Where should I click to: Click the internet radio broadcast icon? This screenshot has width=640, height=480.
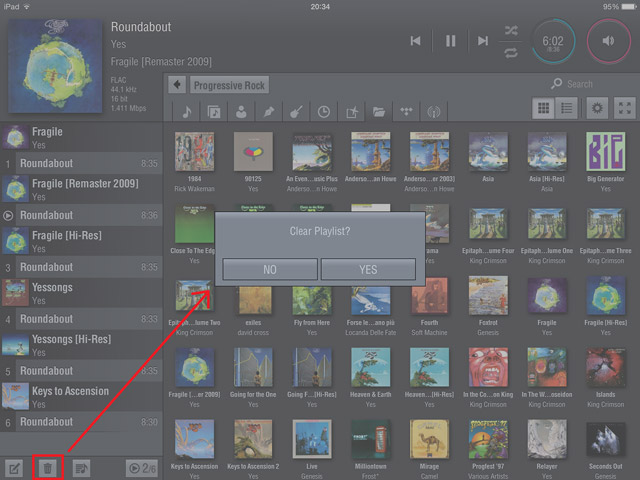(434, 112)
